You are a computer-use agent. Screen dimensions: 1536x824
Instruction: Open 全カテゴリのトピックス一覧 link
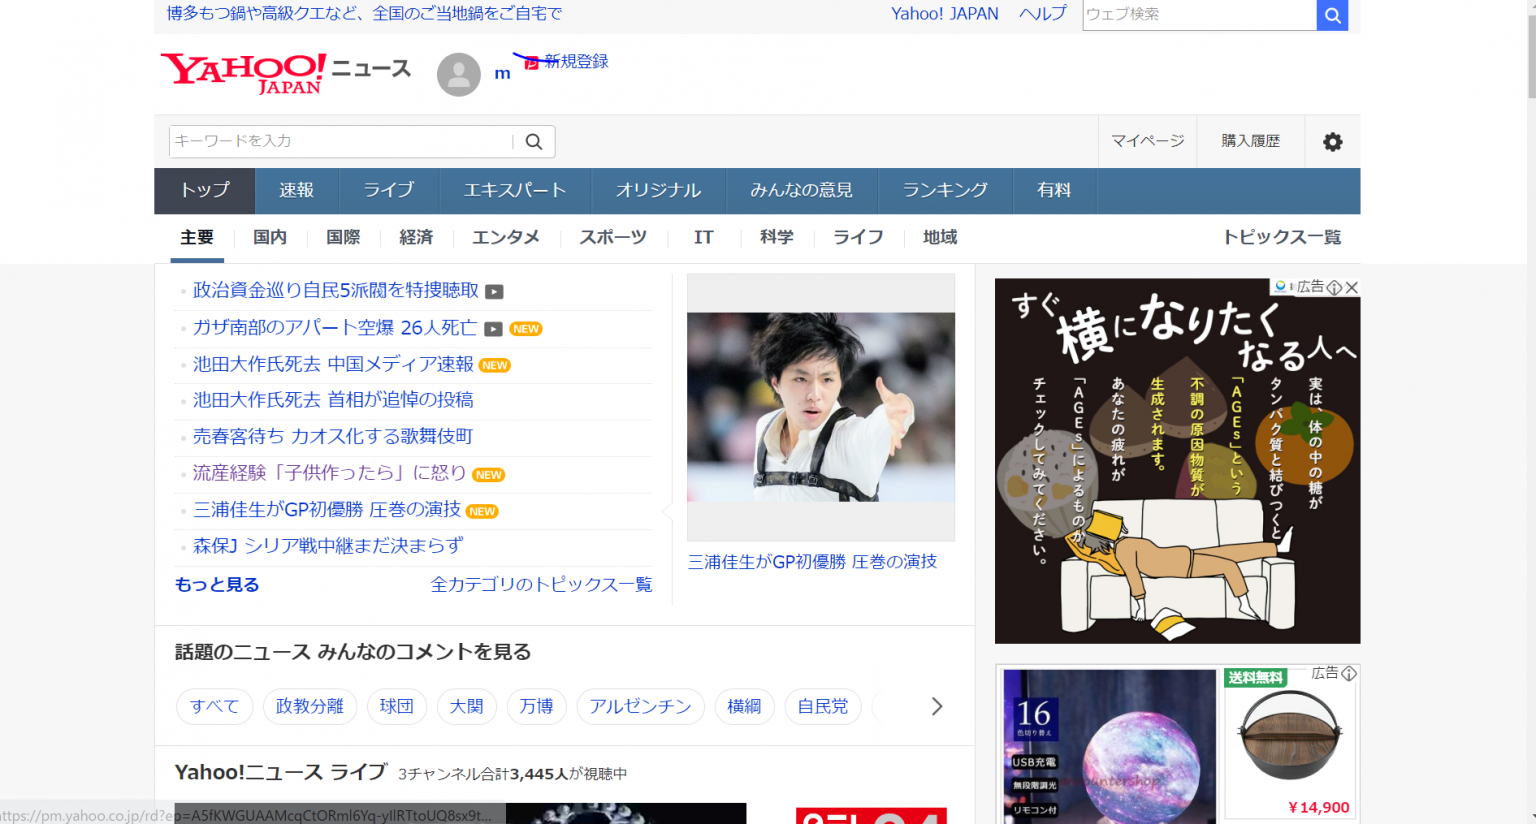point(540,584)
